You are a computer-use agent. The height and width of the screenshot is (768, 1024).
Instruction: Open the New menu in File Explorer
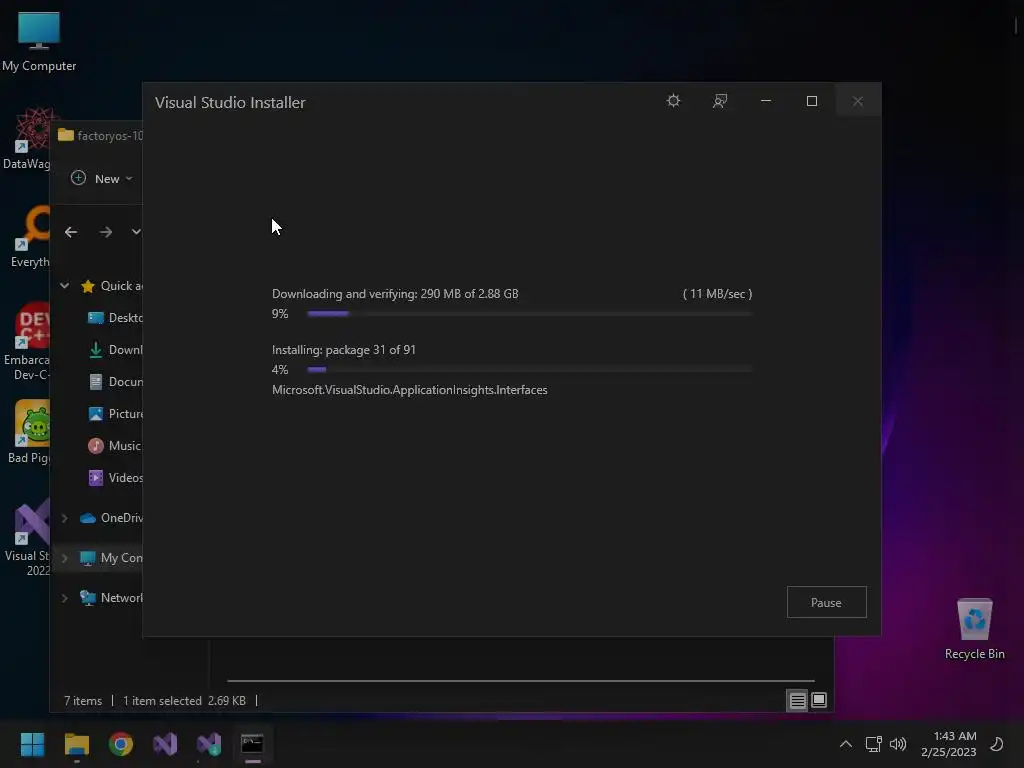tap(101, 178)
